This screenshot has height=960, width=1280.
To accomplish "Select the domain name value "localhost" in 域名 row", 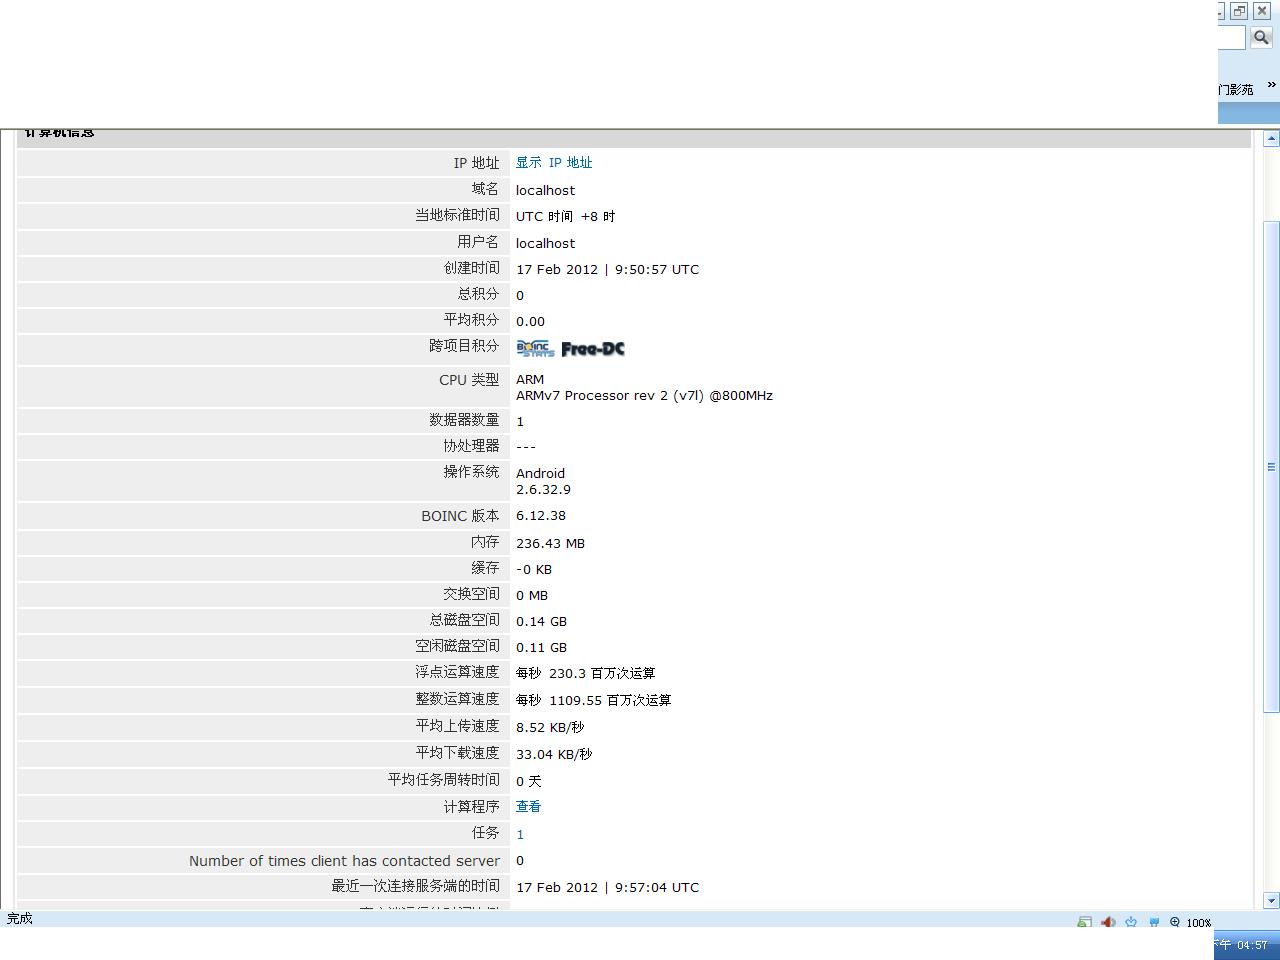I will click(545, 190).
